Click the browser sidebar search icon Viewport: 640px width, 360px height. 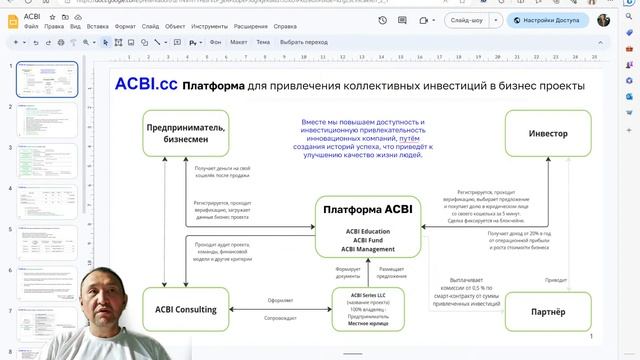629,16
